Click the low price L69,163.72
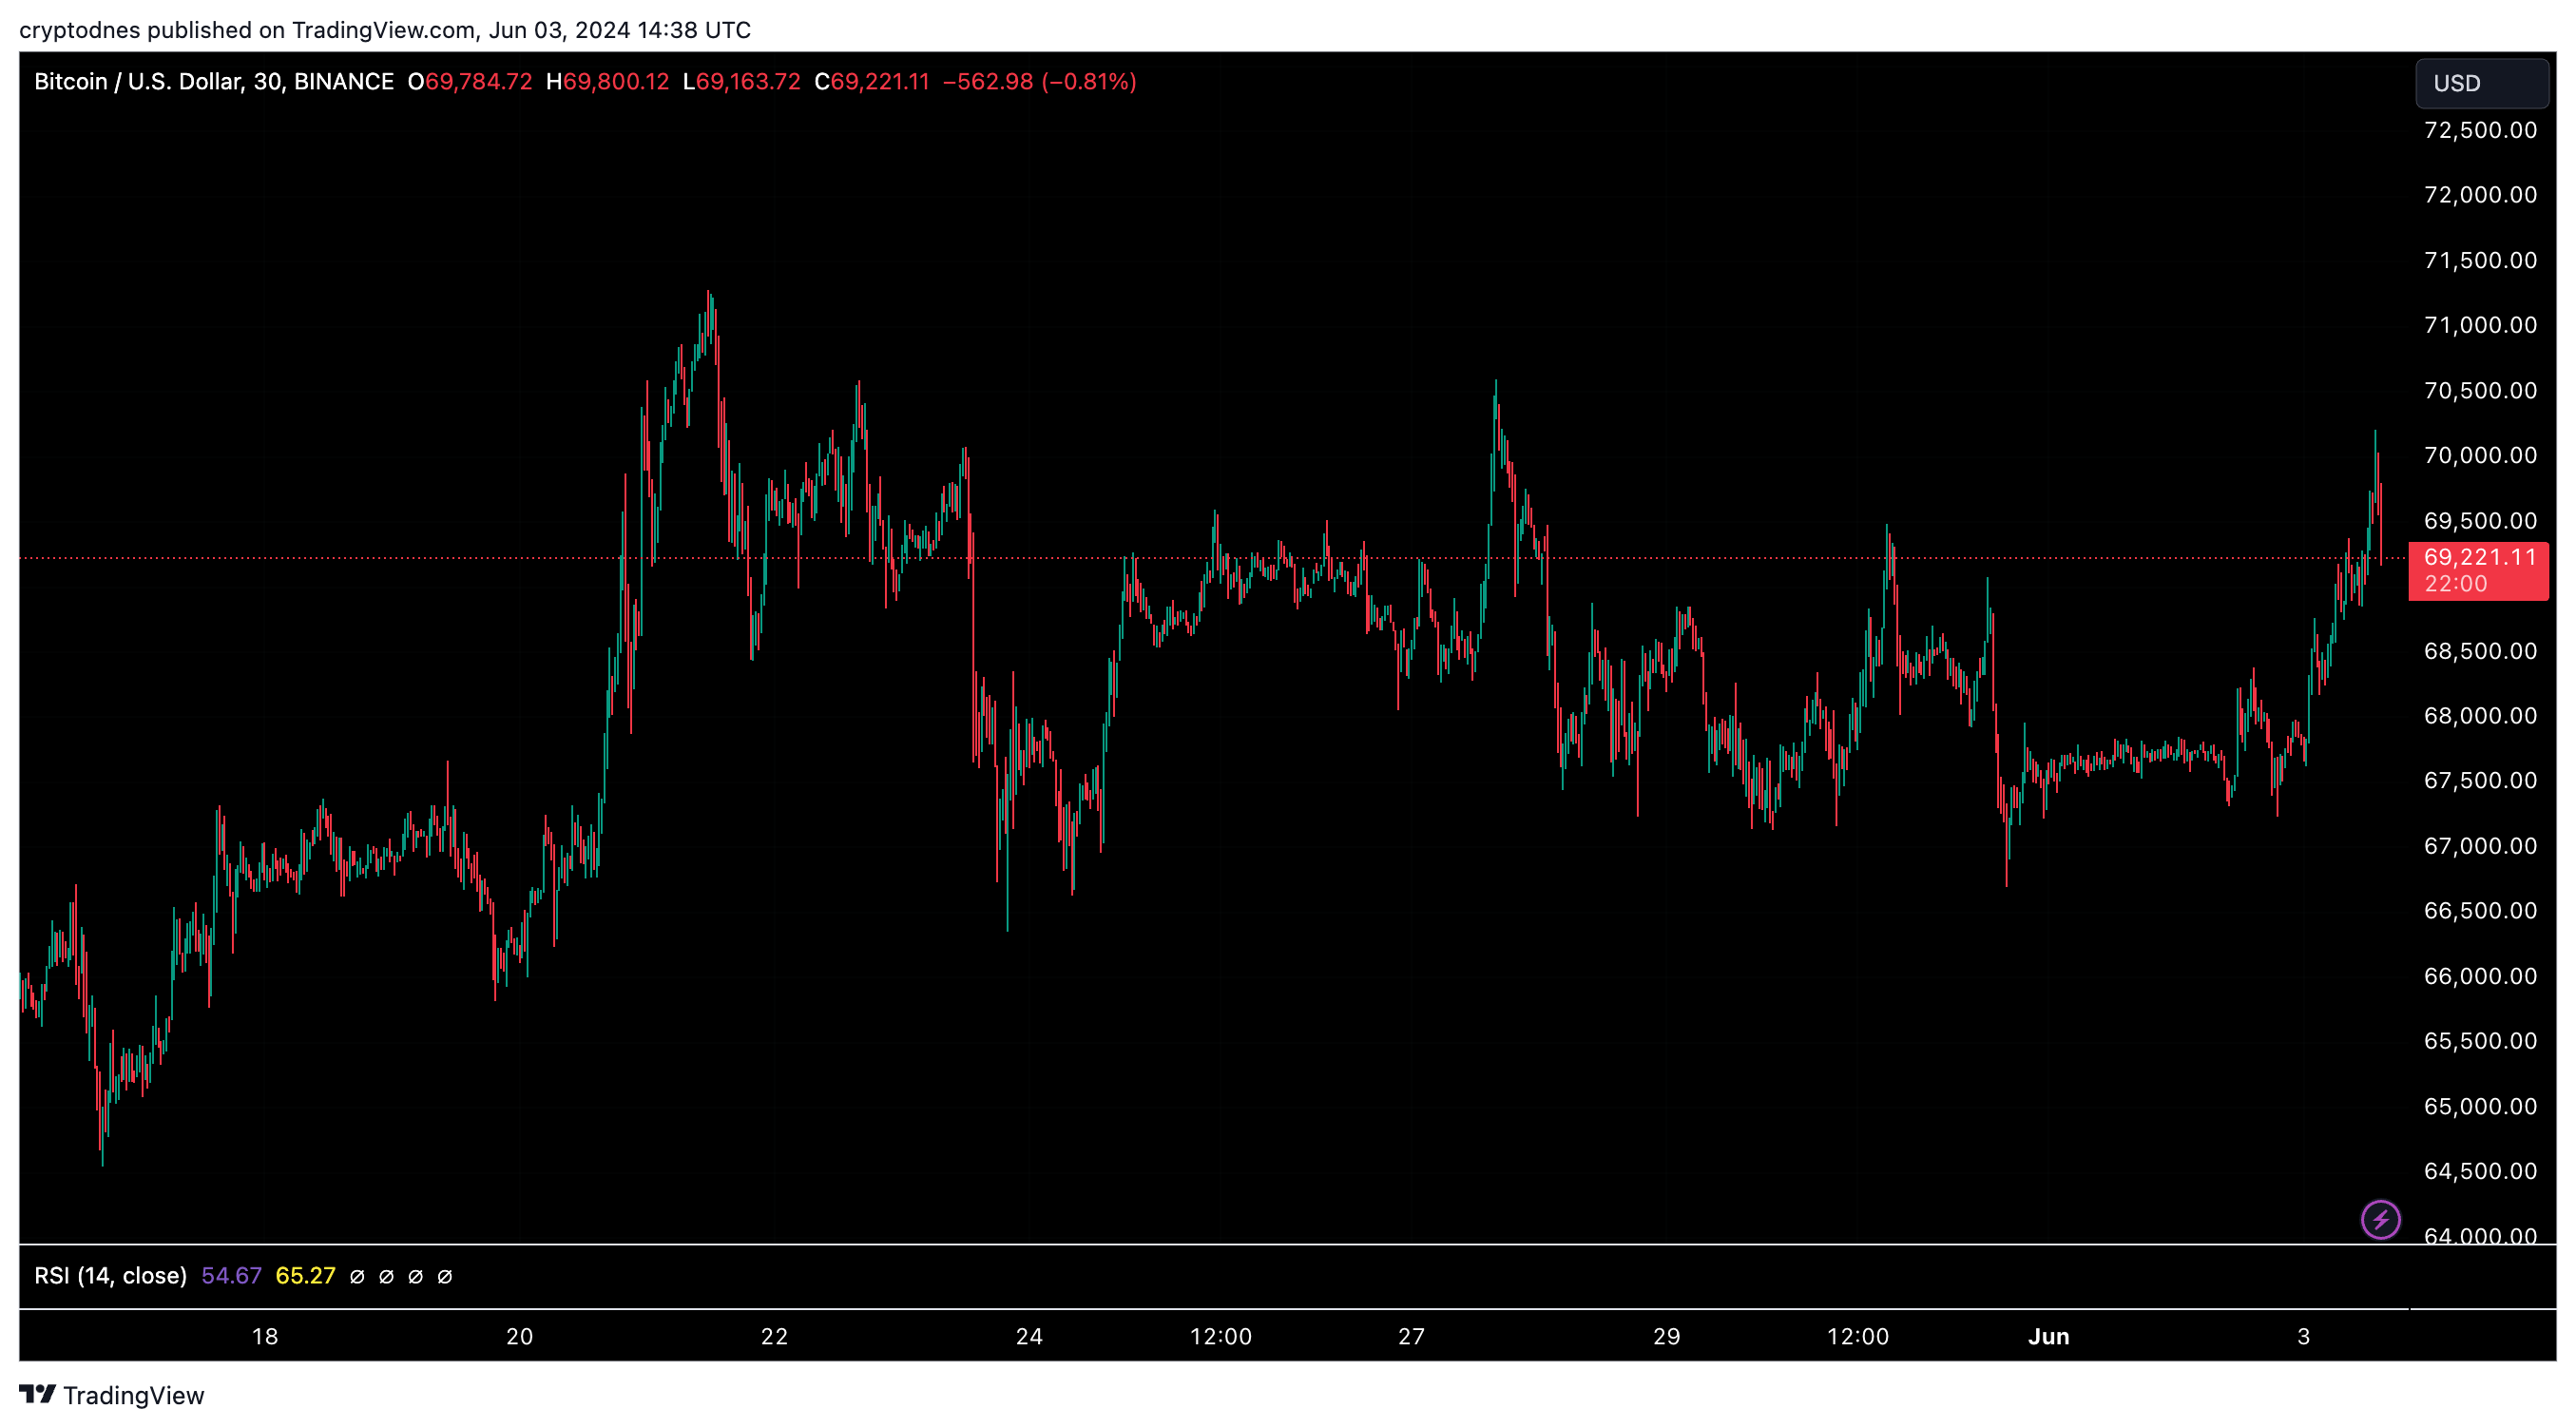This screenshot has height=1428, width=2576. pos(742,82)
